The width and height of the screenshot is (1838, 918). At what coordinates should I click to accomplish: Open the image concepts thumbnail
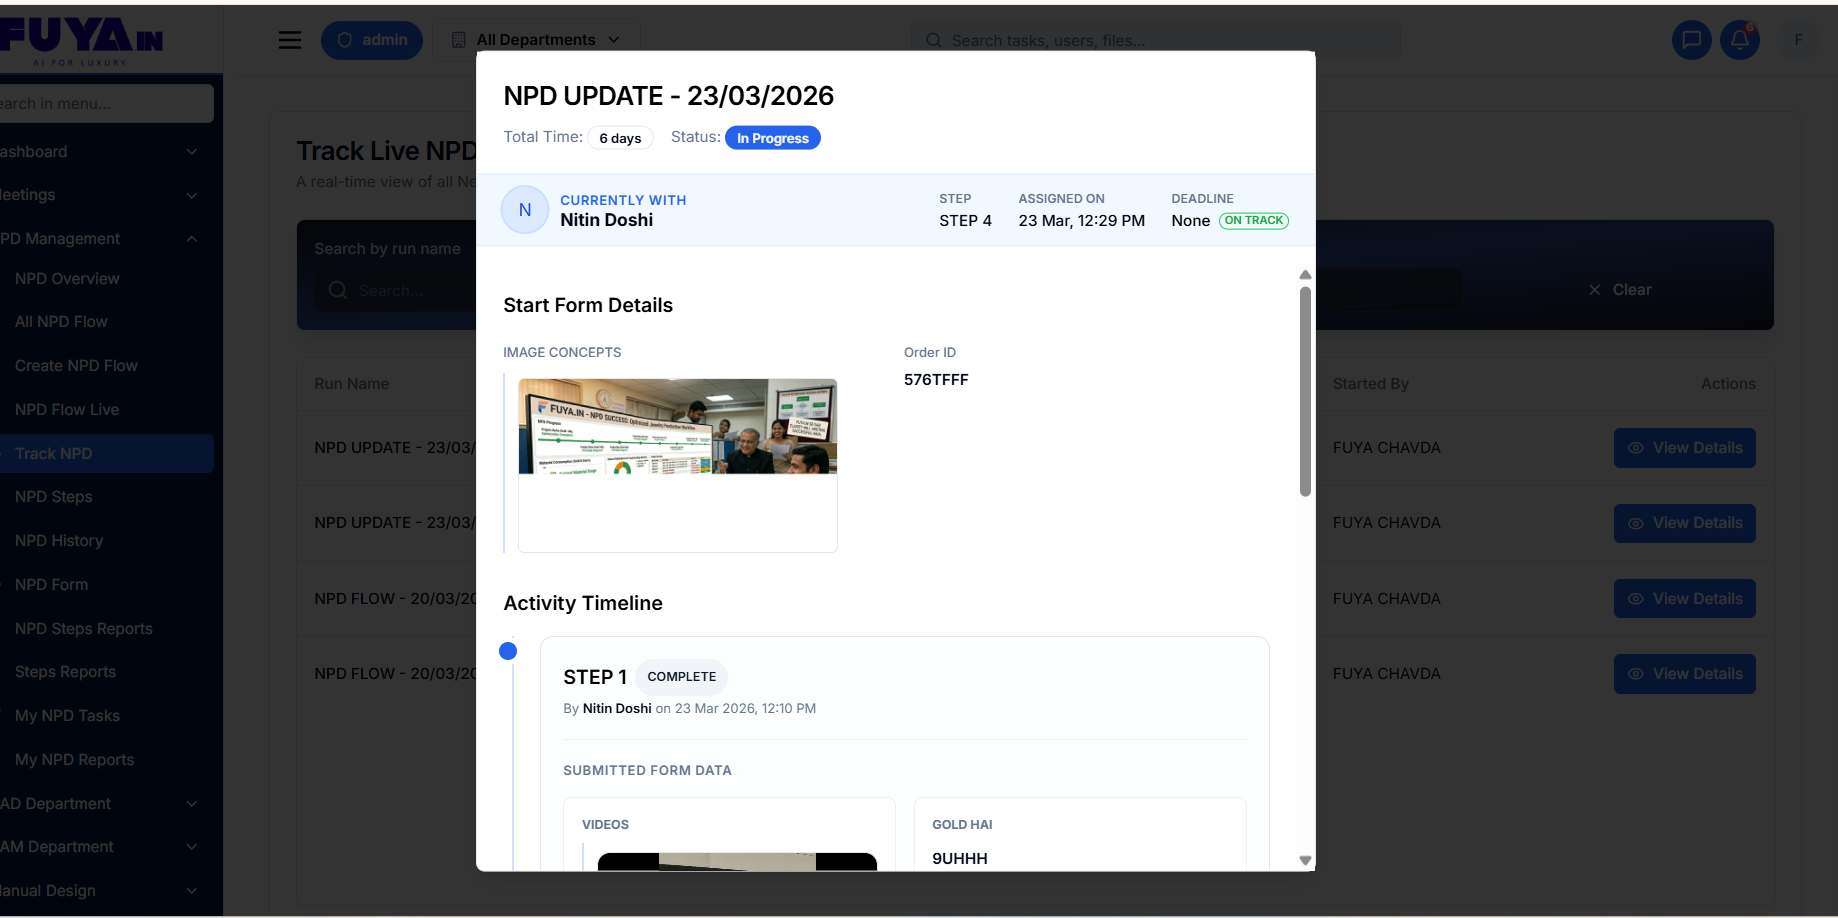click(x=677, y=427)
